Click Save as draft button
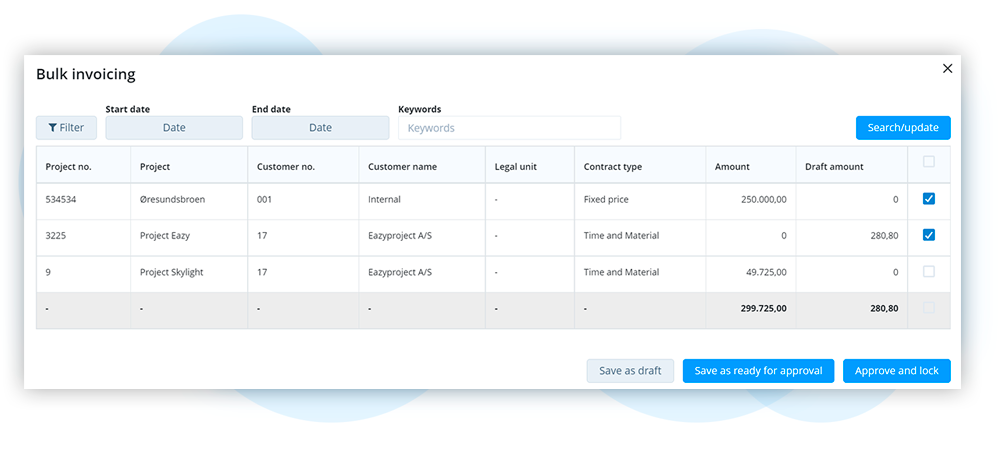Image resolution: width=1000 pixels, height=464 pixels. [x=630, y=371]
